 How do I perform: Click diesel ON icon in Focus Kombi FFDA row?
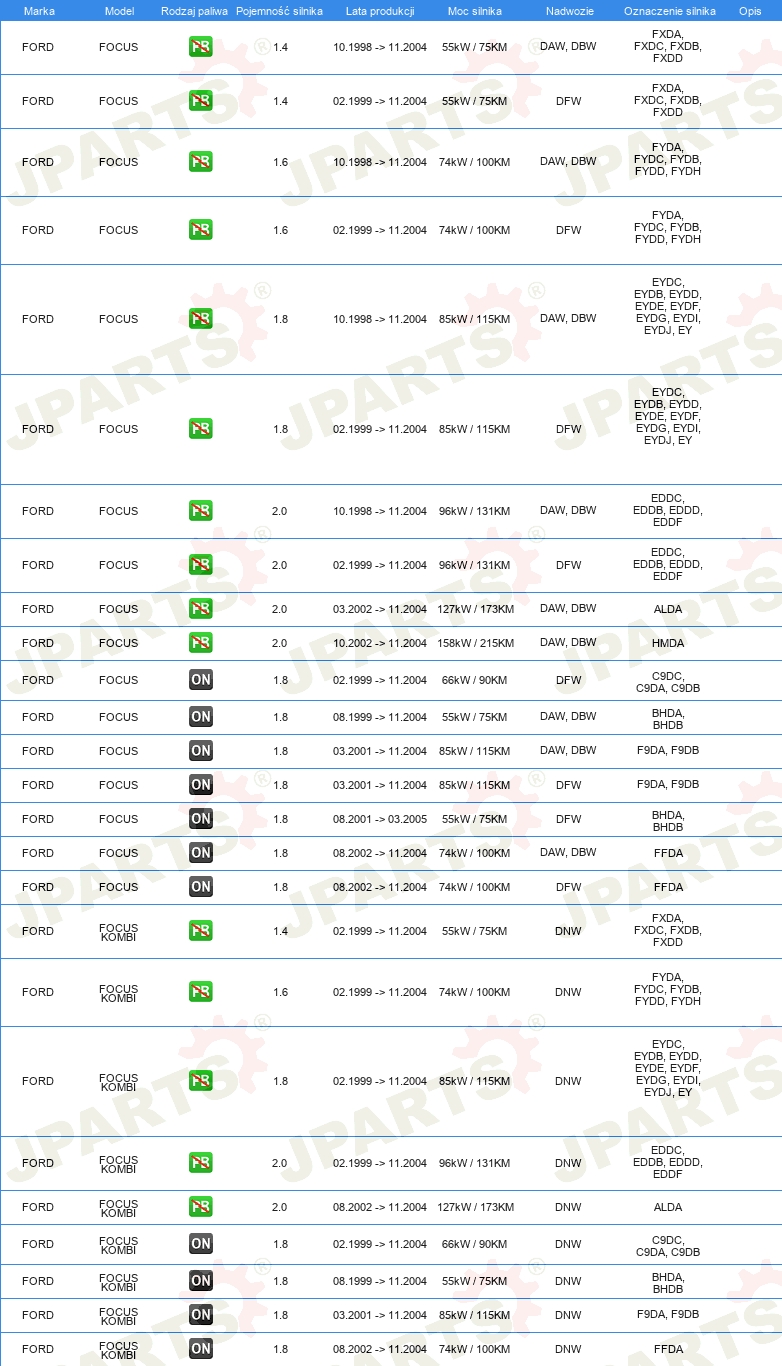coord(201,1349)
